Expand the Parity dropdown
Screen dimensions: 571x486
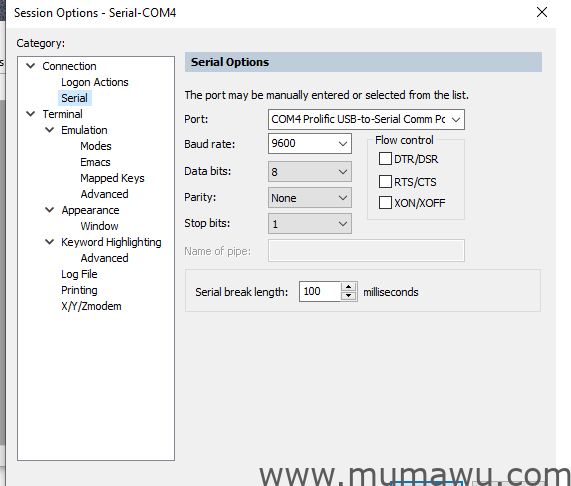(x=310, y=198)
